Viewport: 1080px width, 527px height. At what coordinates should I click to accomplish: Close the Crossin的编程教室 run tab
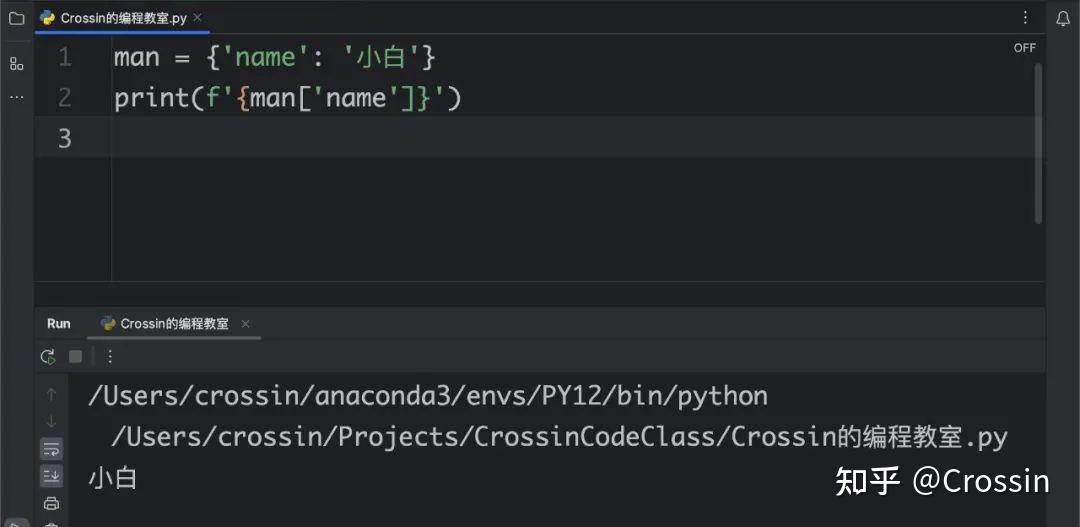click(x=245, y=324)
